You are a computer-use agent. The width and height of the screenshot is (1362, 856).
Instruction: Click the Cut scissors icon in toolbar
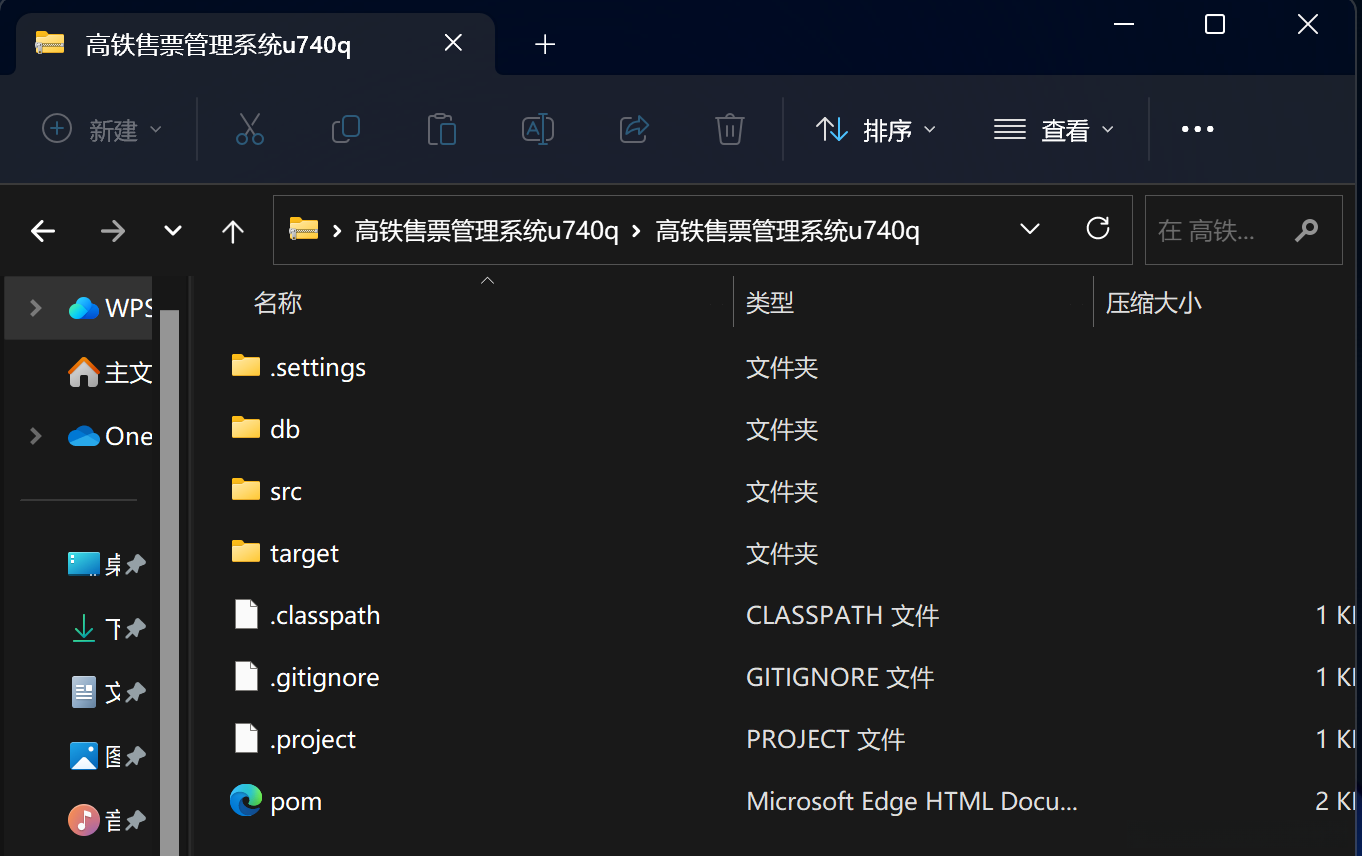tap(249, 129)
